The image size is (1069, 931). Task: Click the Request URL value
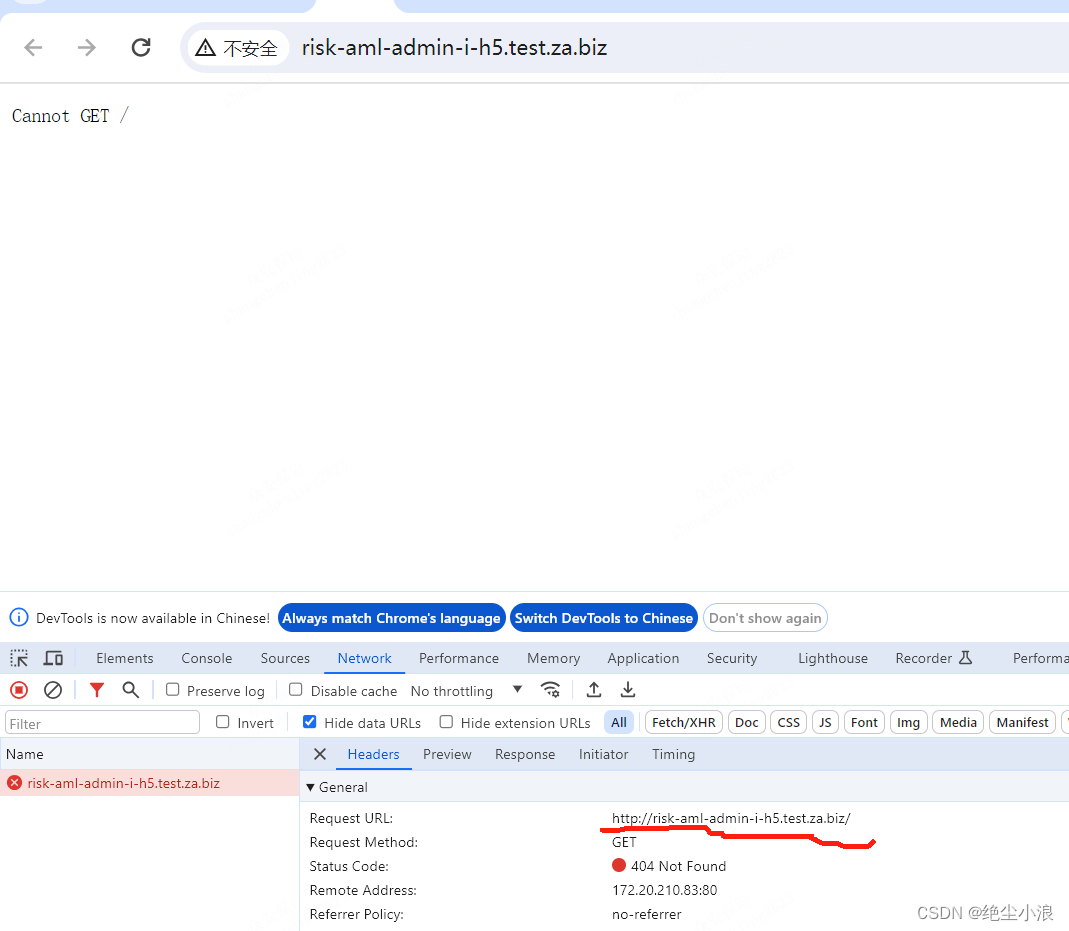click(731, 818)
